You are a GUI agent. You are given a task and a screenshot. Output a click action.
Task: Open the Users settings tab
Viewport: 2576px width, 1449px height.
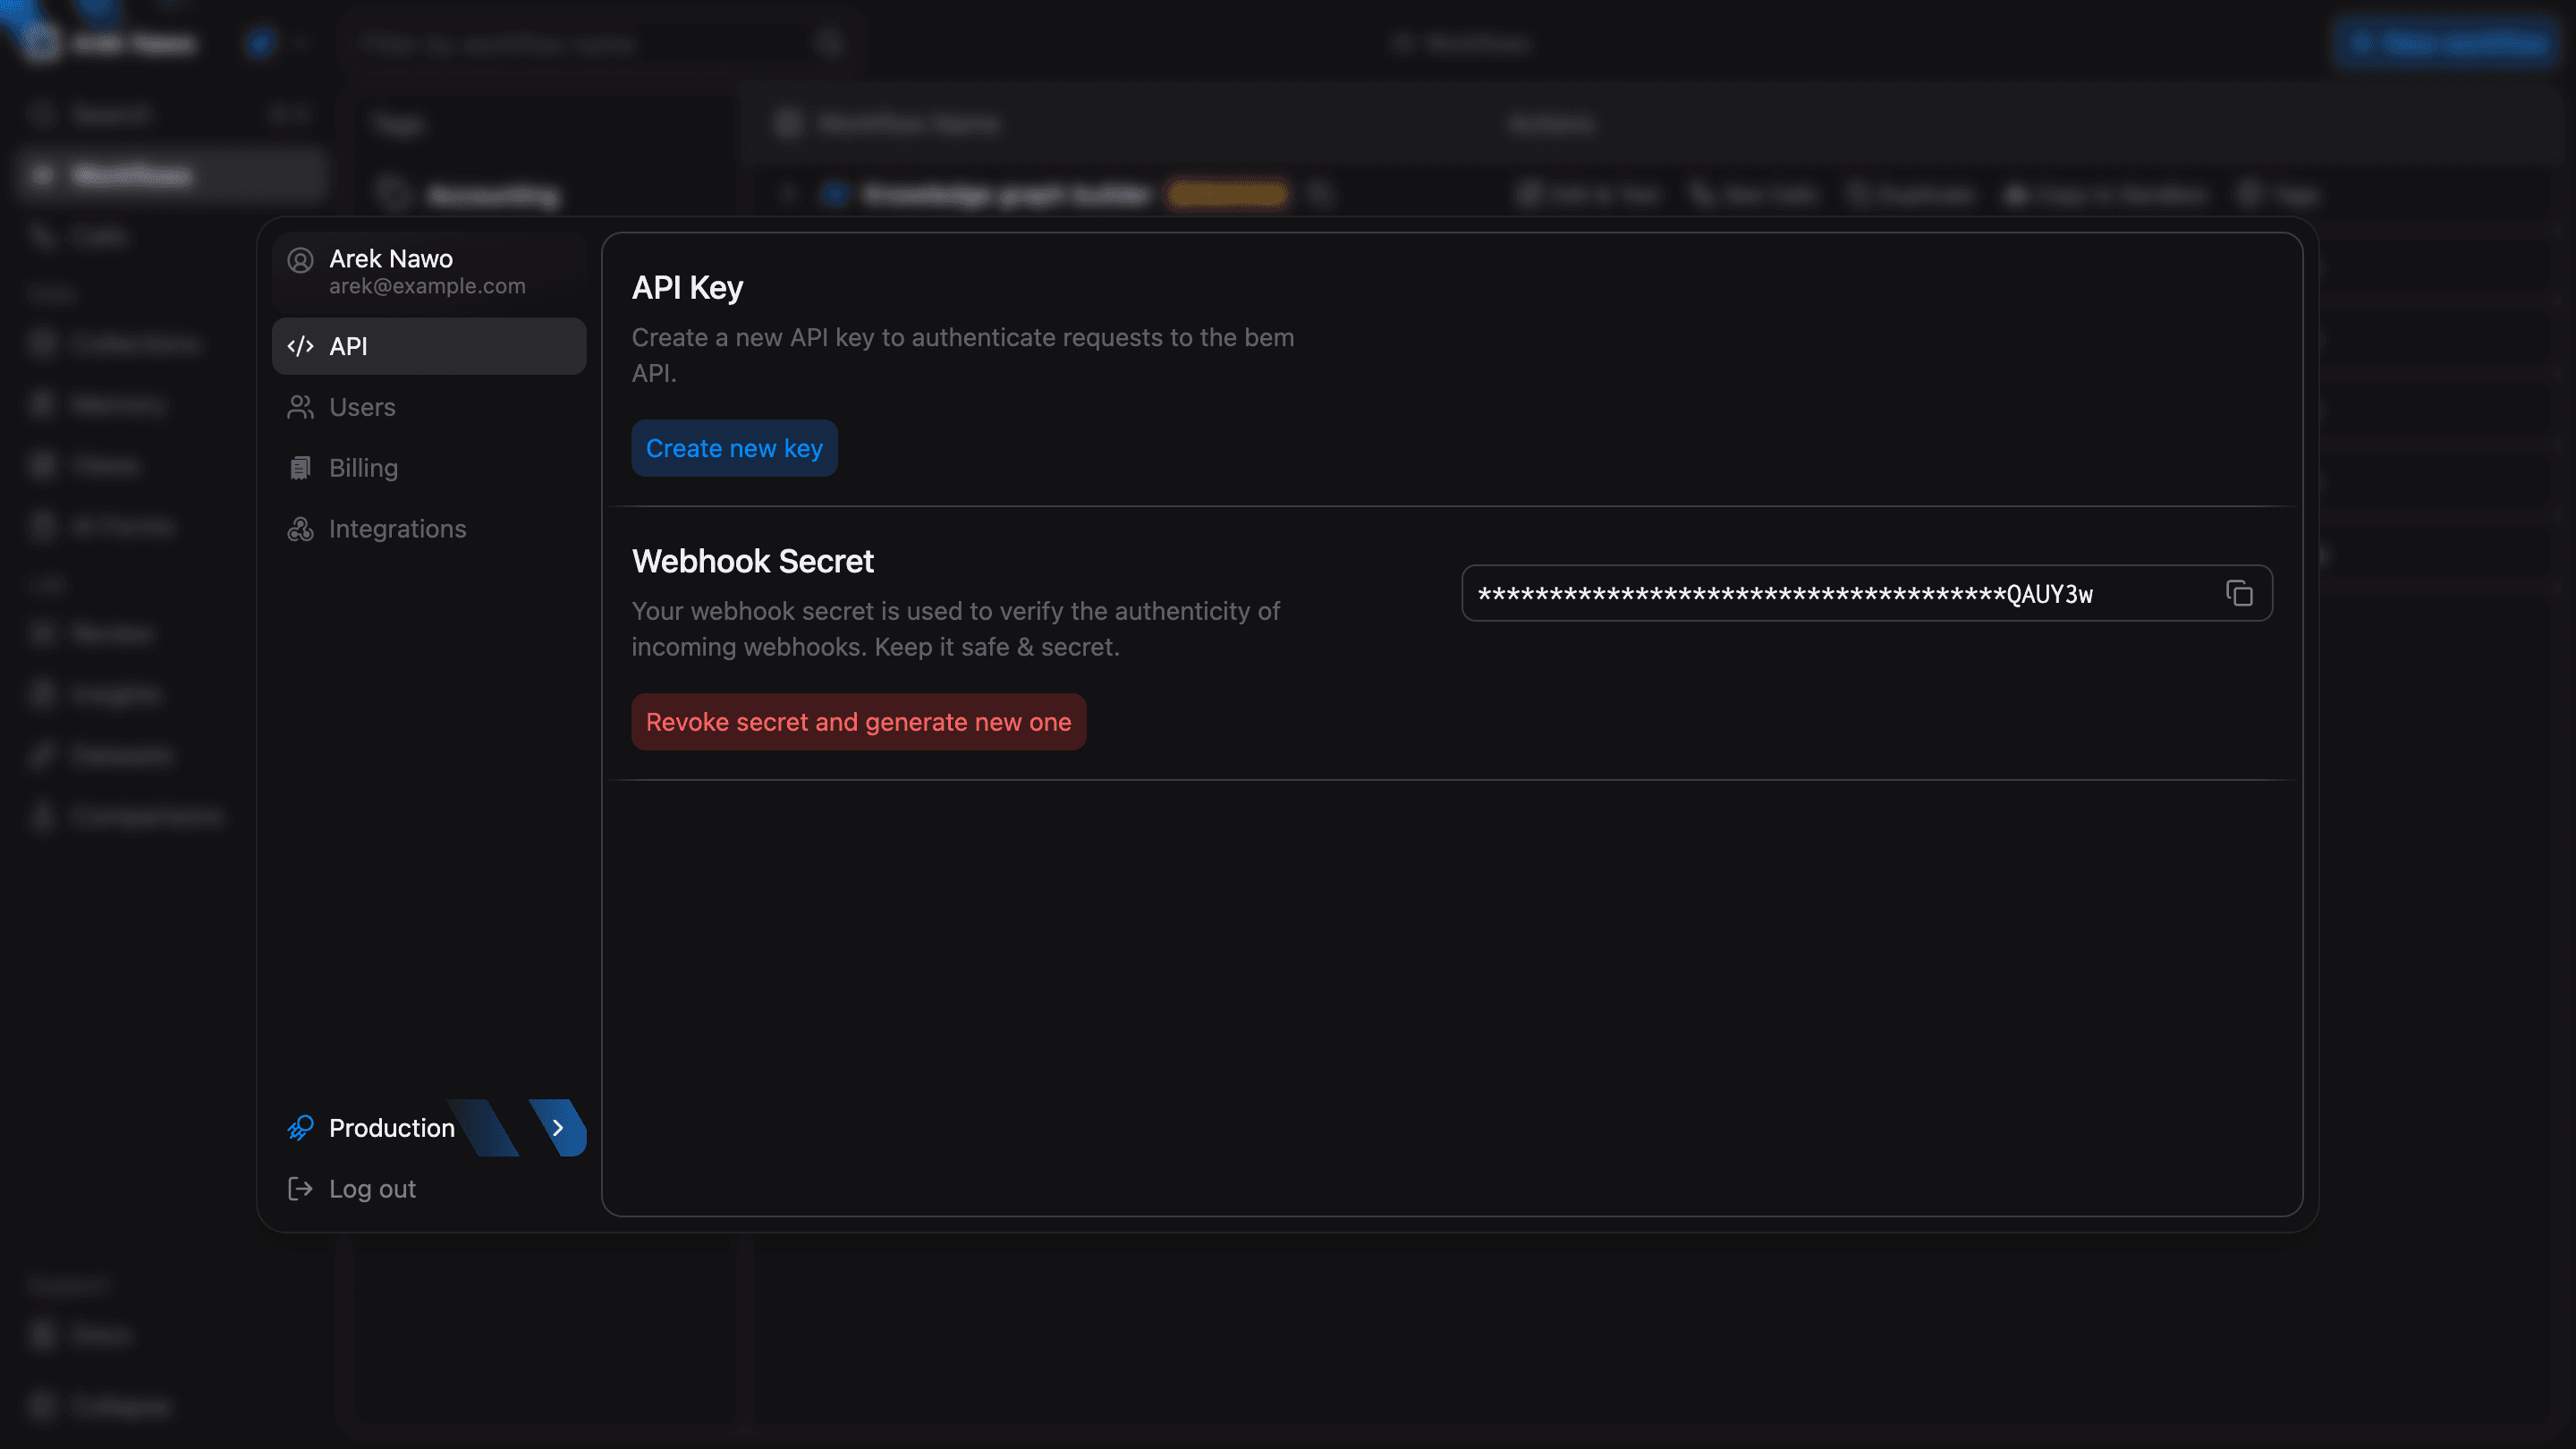429,407
